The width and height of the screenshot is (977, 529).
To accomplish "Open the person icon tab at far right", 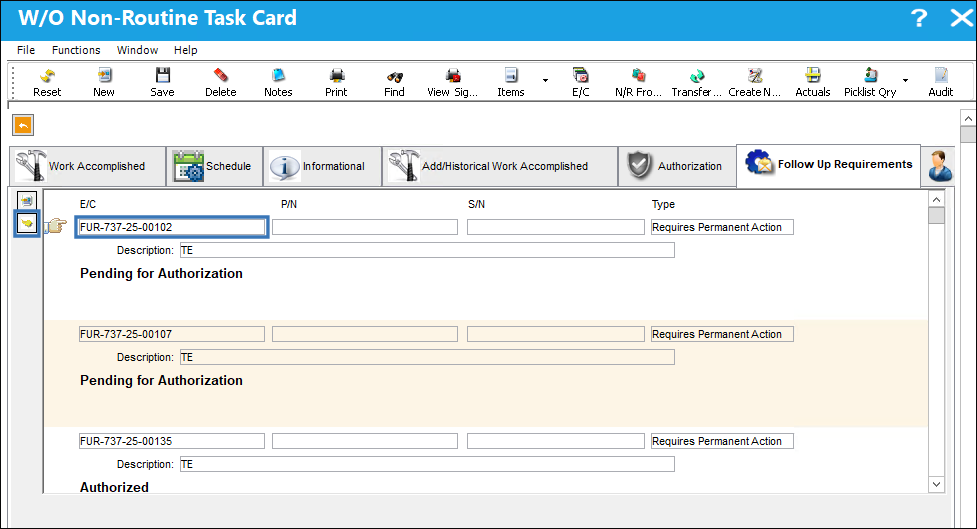I will [x=940, y=166].
